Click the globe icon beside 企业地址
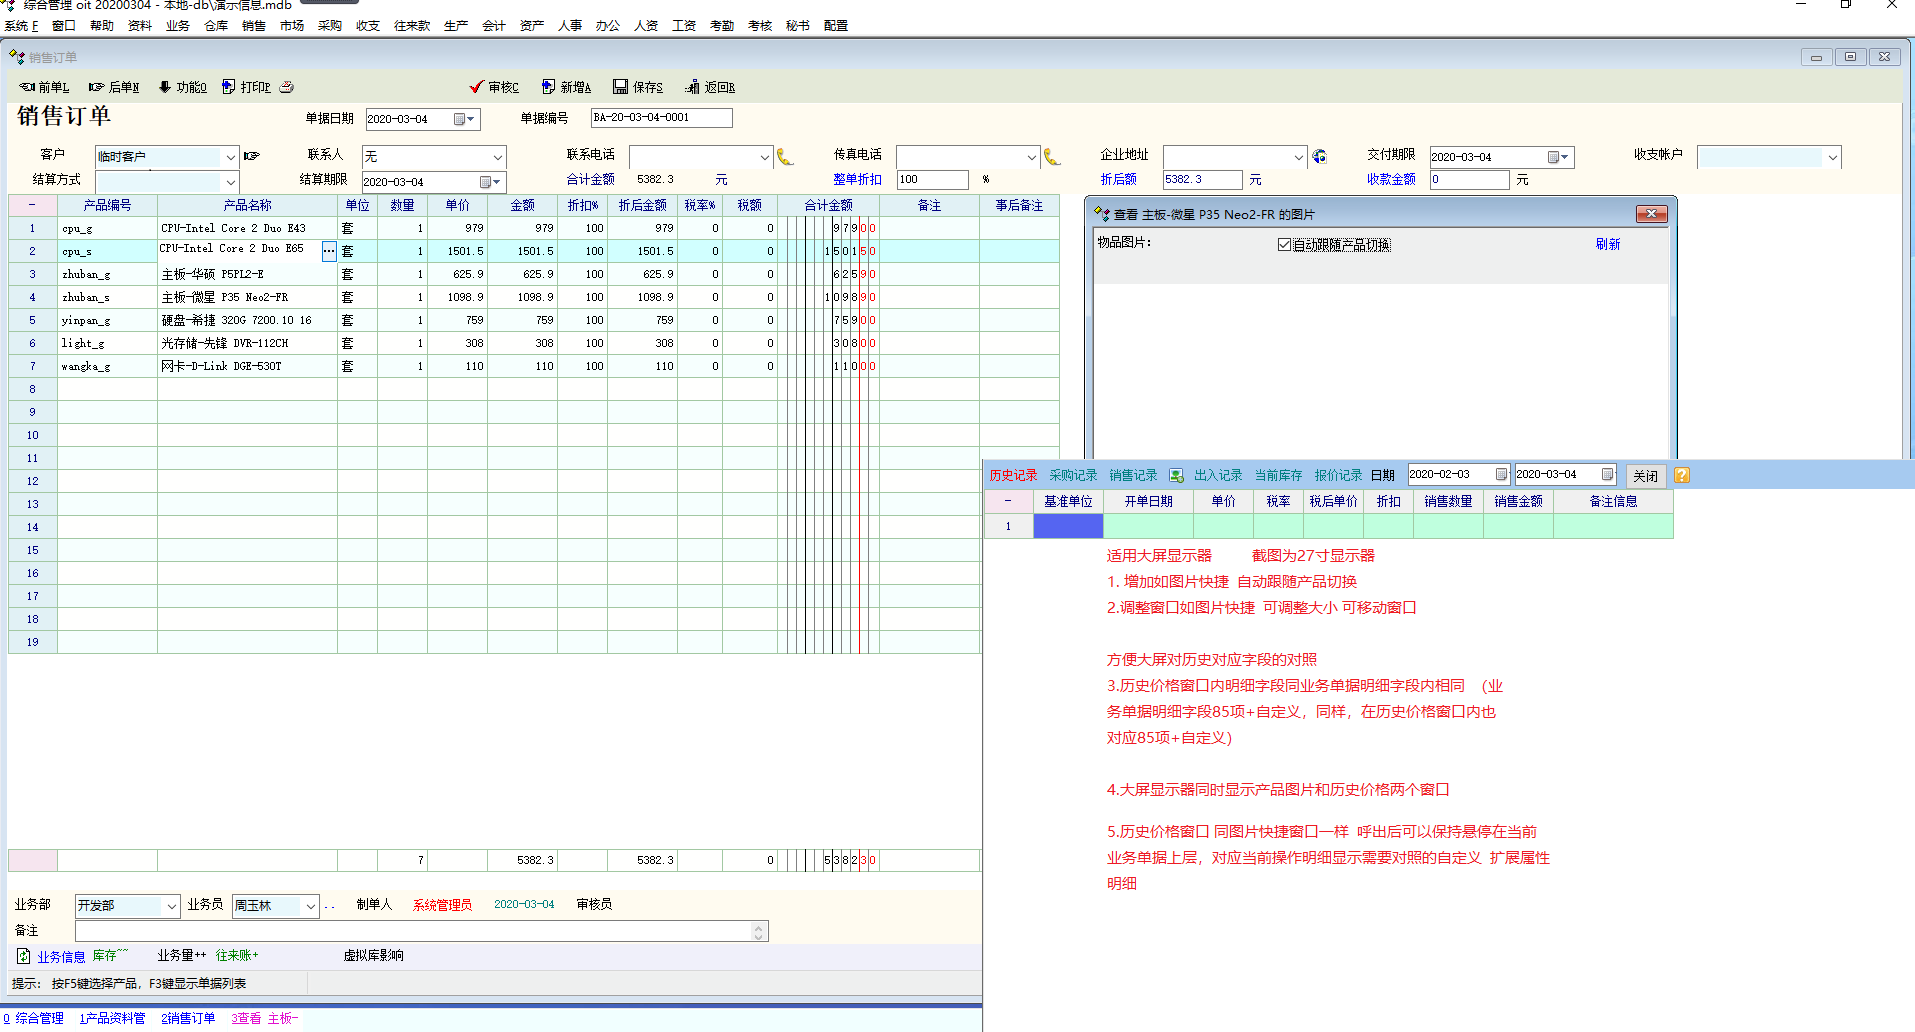Viewport: 1915px width, 1032px height. [x=1320, y=157]
